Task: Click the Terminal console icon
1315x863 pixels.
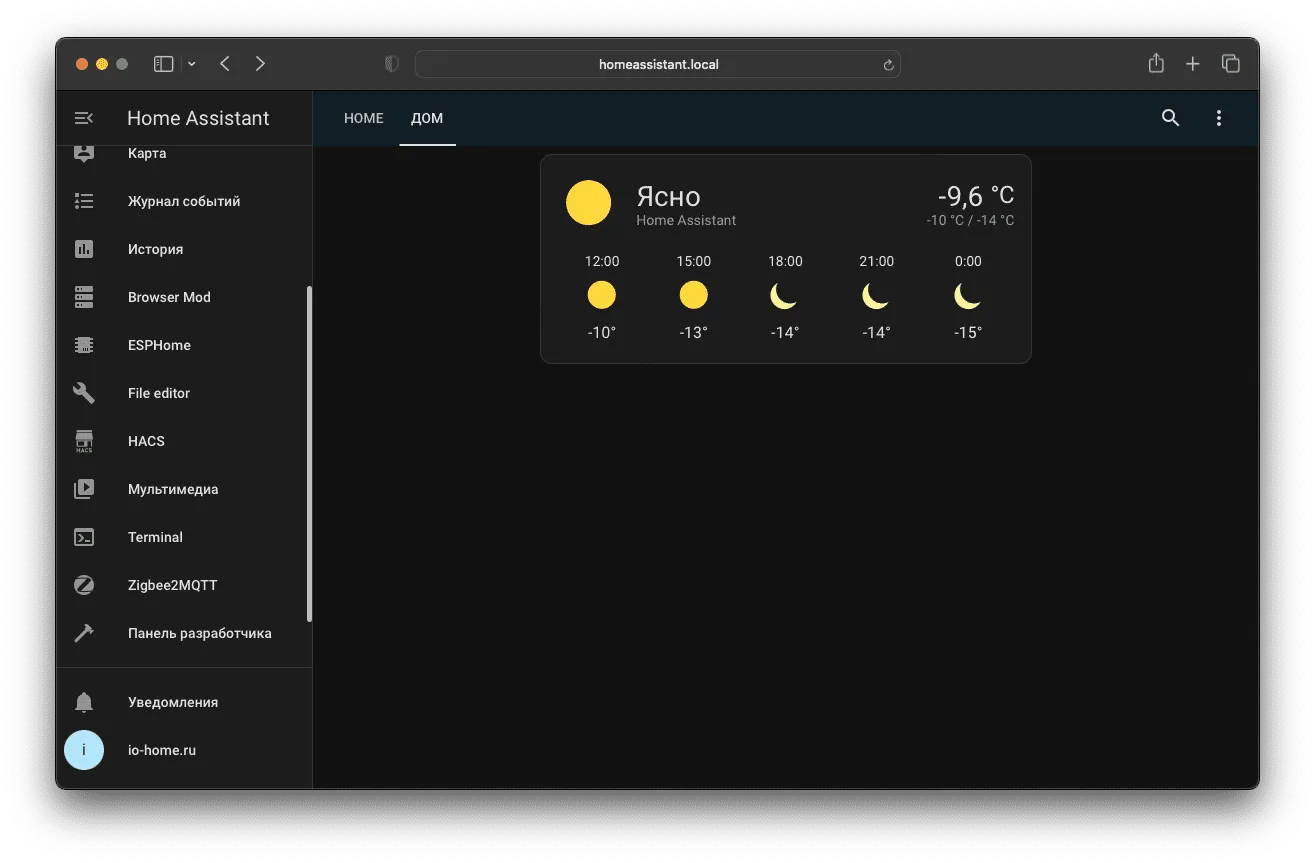Action: click(84, 537)
